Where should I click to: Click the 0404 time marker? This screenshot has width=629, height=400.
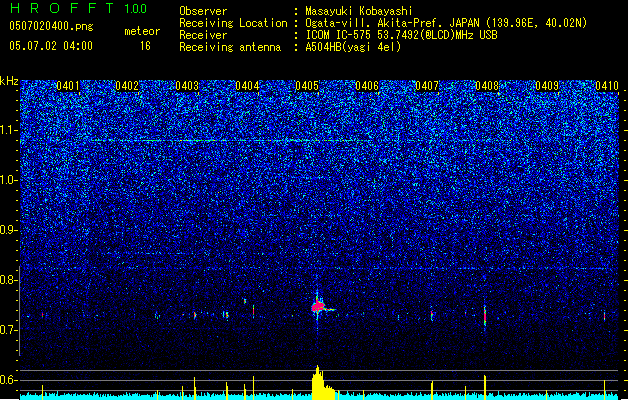click(247, 85)
